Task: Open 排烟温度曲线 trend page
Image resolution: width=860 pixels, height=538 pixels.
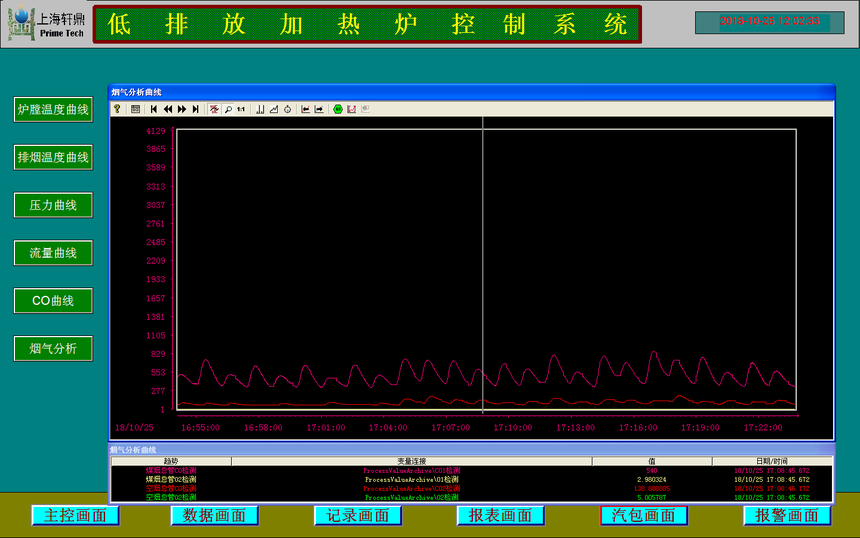Action: (x=53, y=158)
